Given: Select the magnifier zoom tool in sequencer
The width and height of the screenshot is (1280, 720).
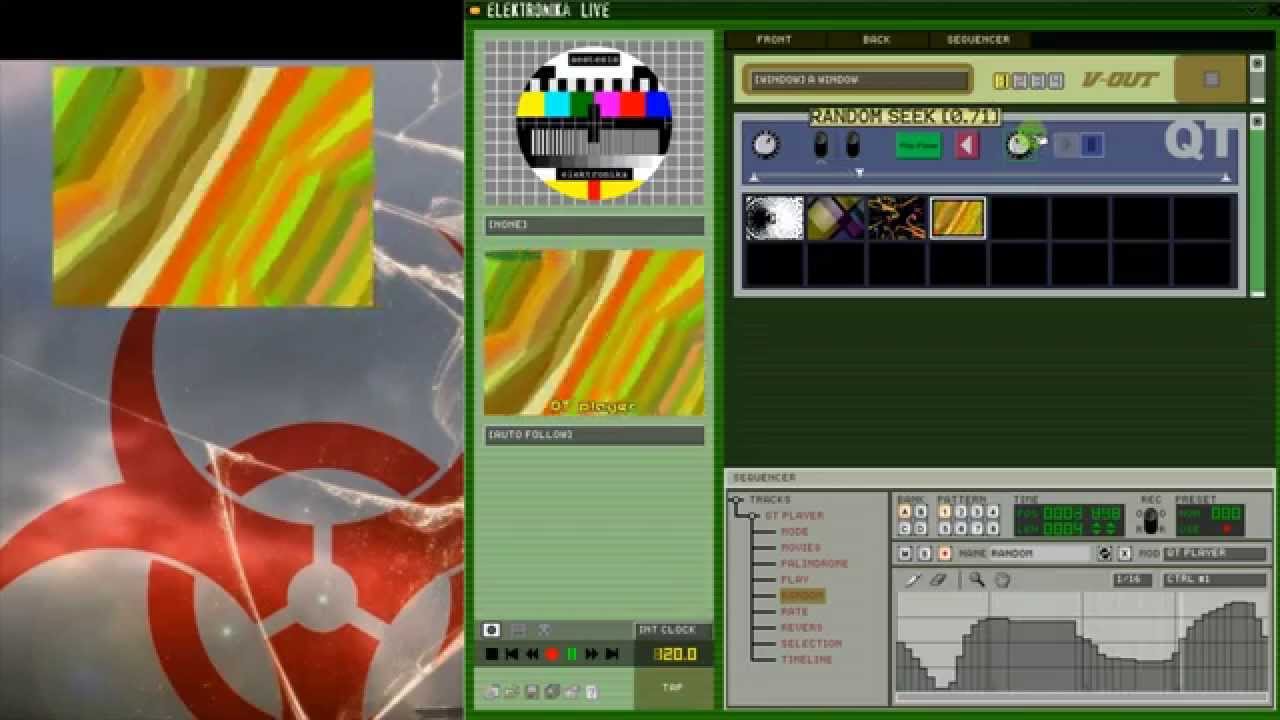Looking at the screenshot, I should tap(976, 580).
